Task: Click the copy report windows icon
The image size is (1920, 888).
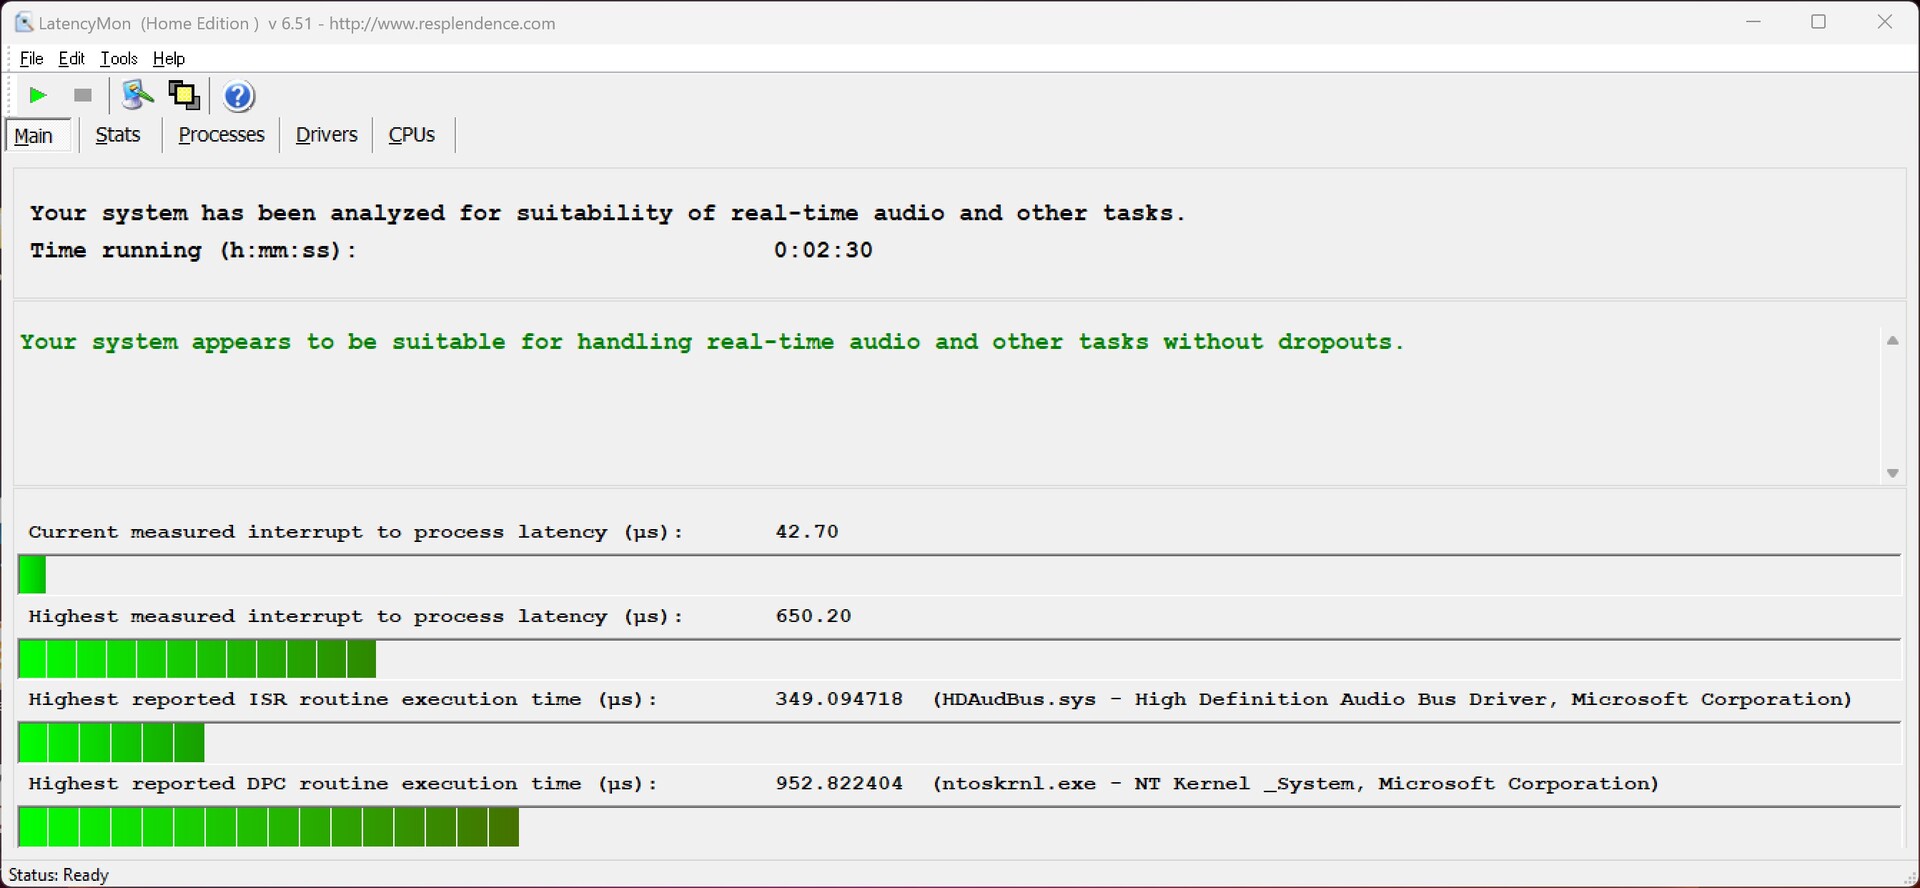Action: click(x=184, y=96)
